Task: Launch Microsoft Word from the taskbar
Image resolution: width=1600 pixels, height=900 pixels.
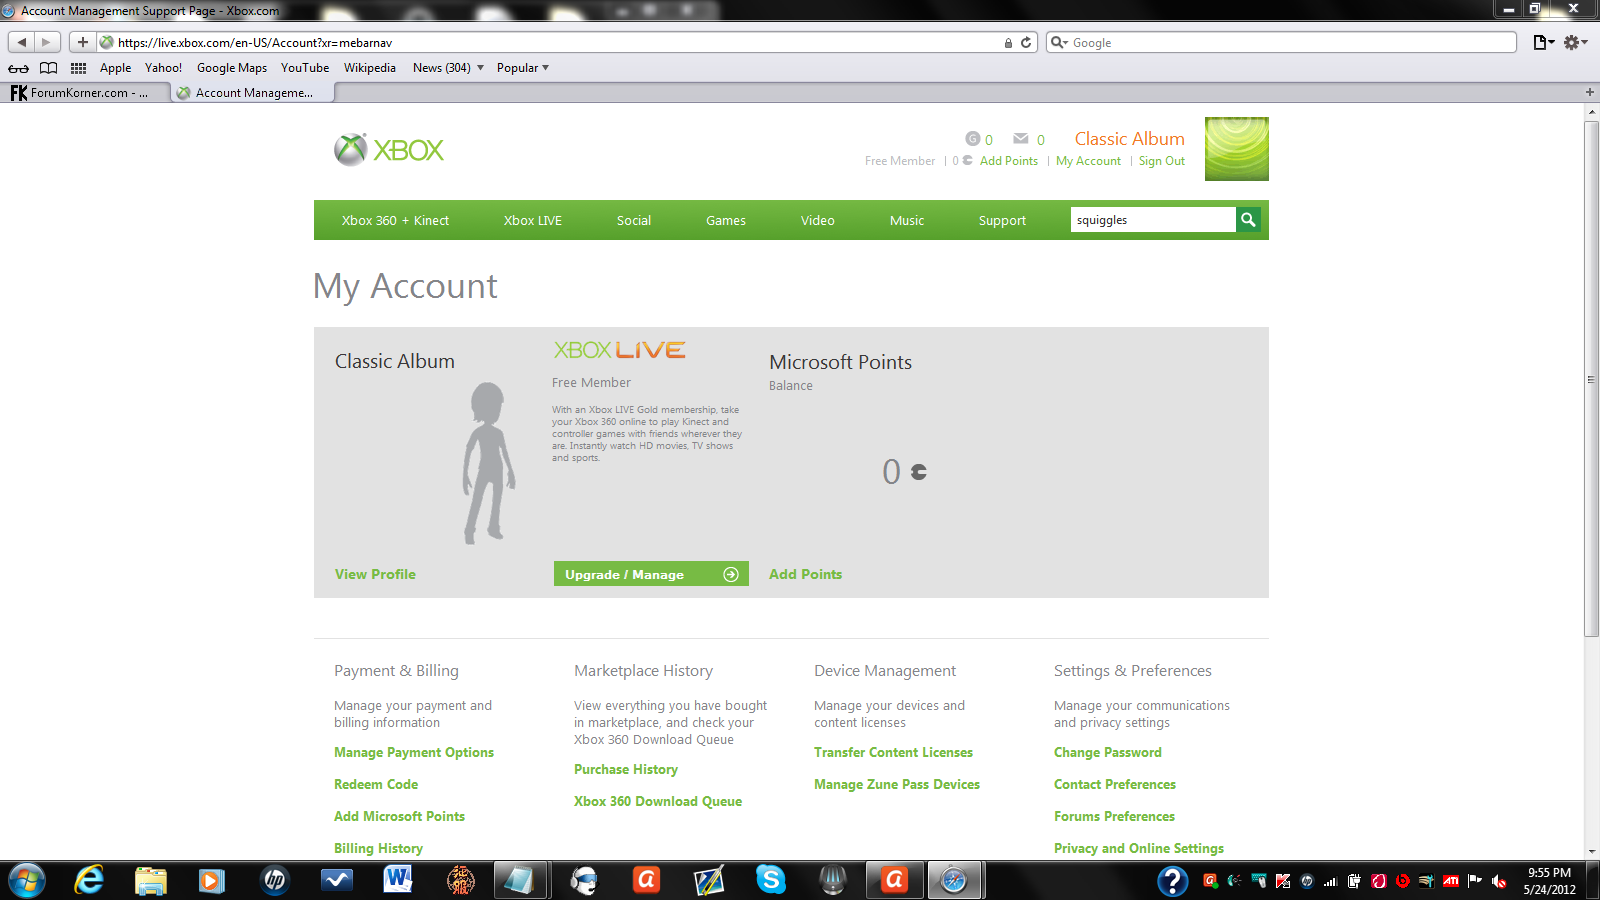Action: pyautogui.click(x=398, y=880)
